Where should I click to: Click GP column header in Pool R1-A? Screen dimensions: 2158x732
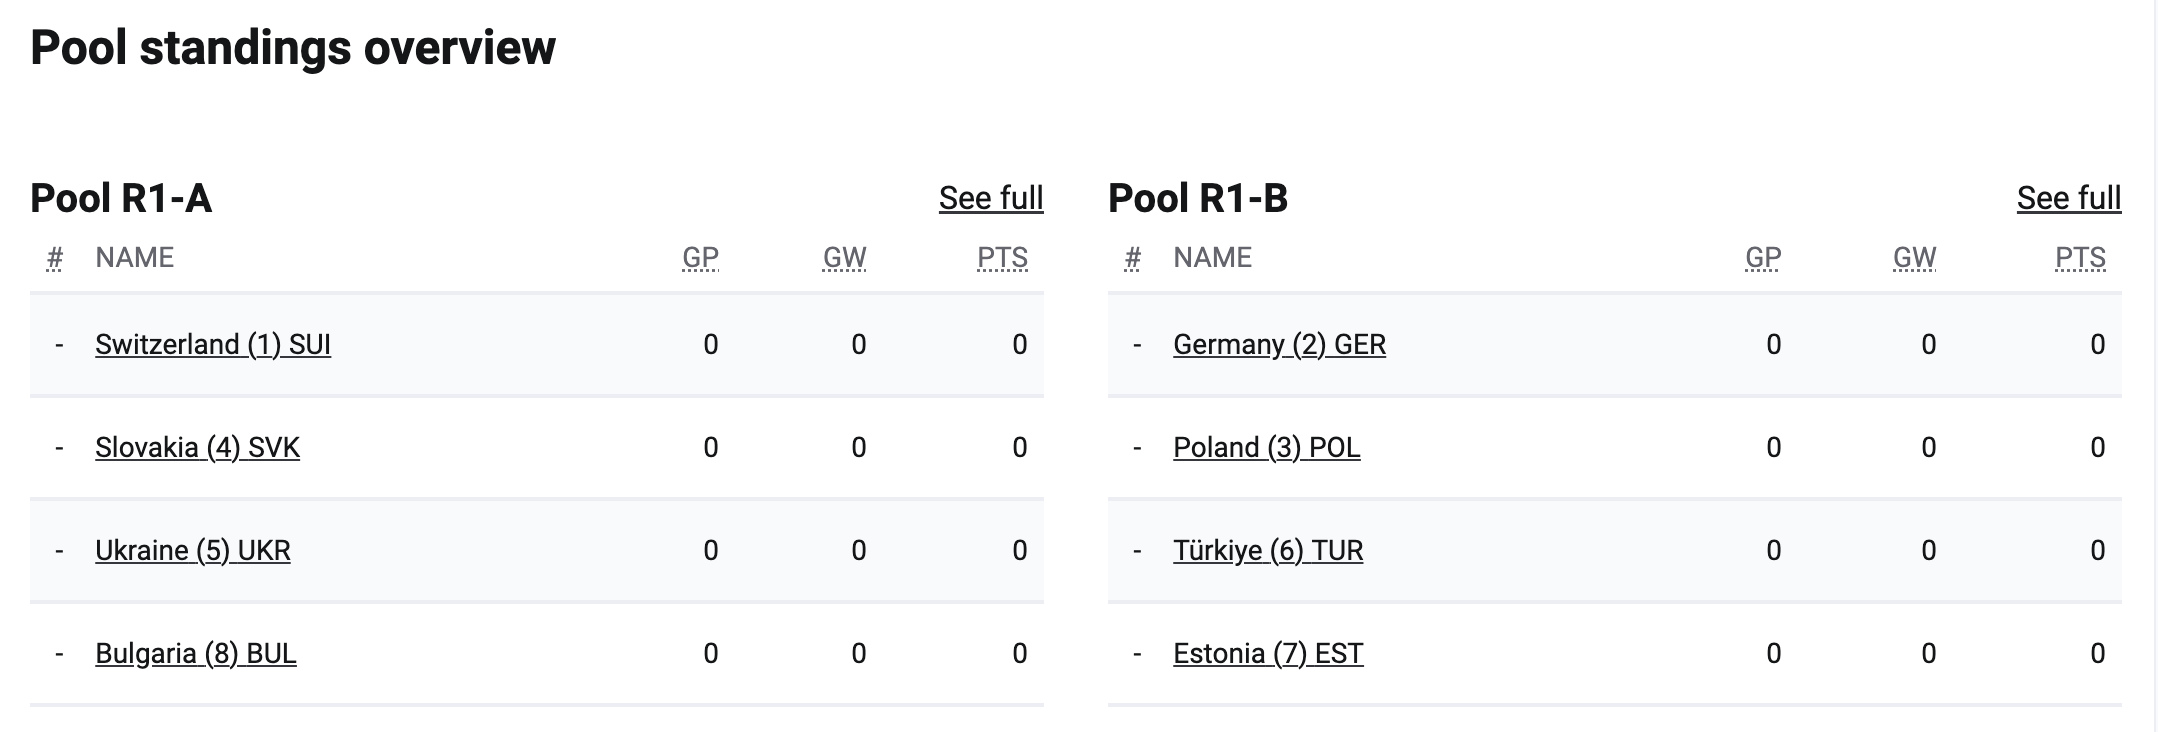[x=700, y=258]
